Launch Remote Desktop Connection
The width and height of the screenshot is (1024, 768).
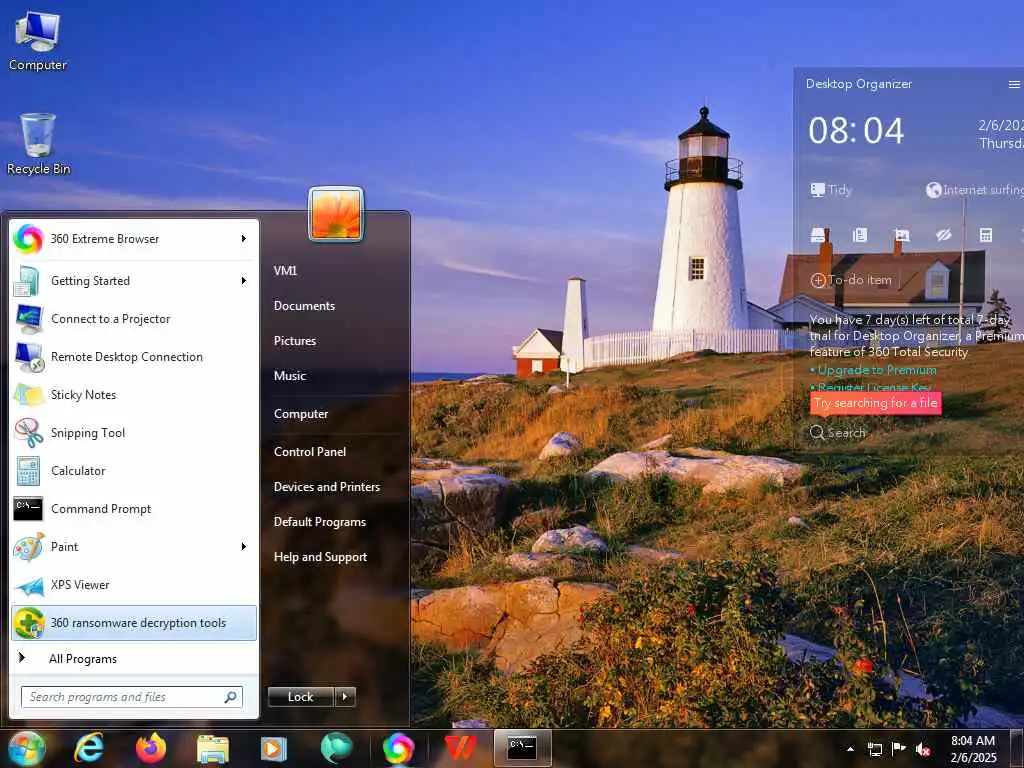[134, 357]
